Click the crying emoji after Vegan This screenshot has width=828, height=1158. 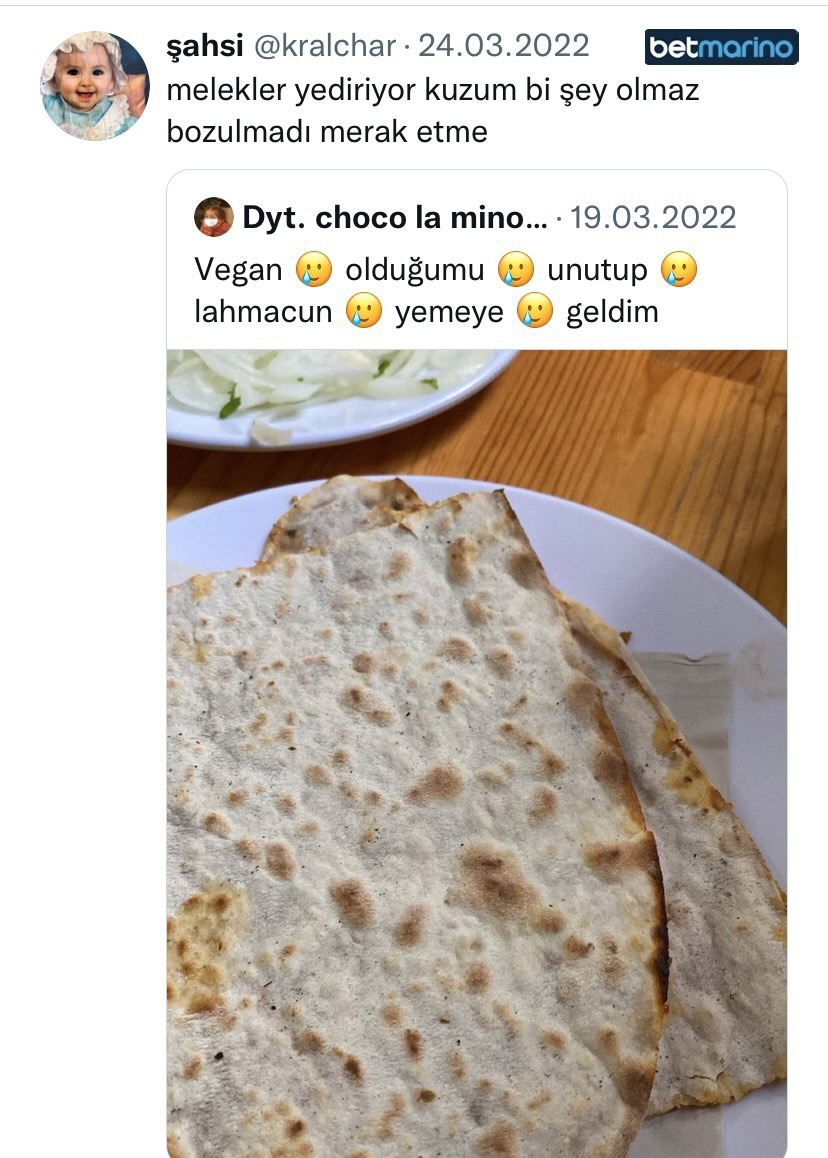(x=314, y=270)
